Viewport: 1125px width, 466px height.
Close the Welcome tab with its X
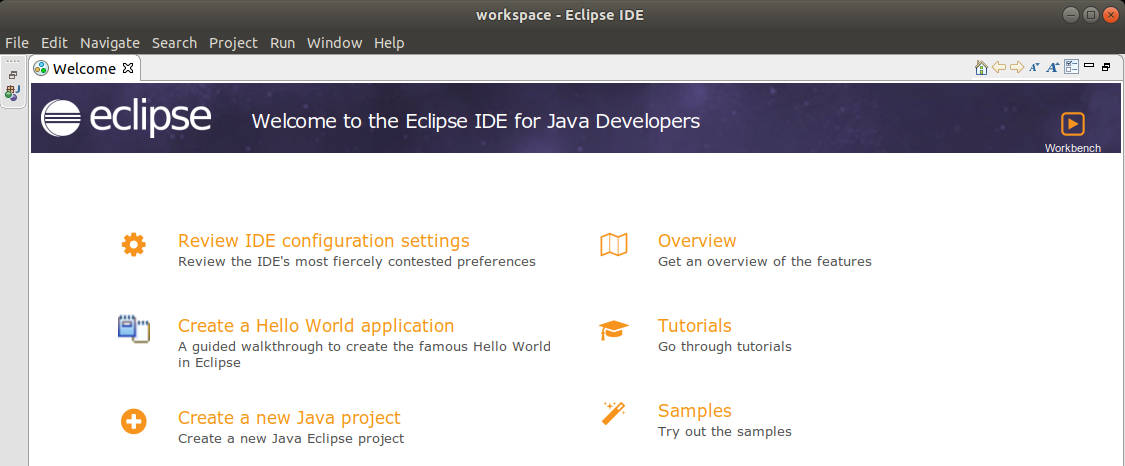[128, 68]
